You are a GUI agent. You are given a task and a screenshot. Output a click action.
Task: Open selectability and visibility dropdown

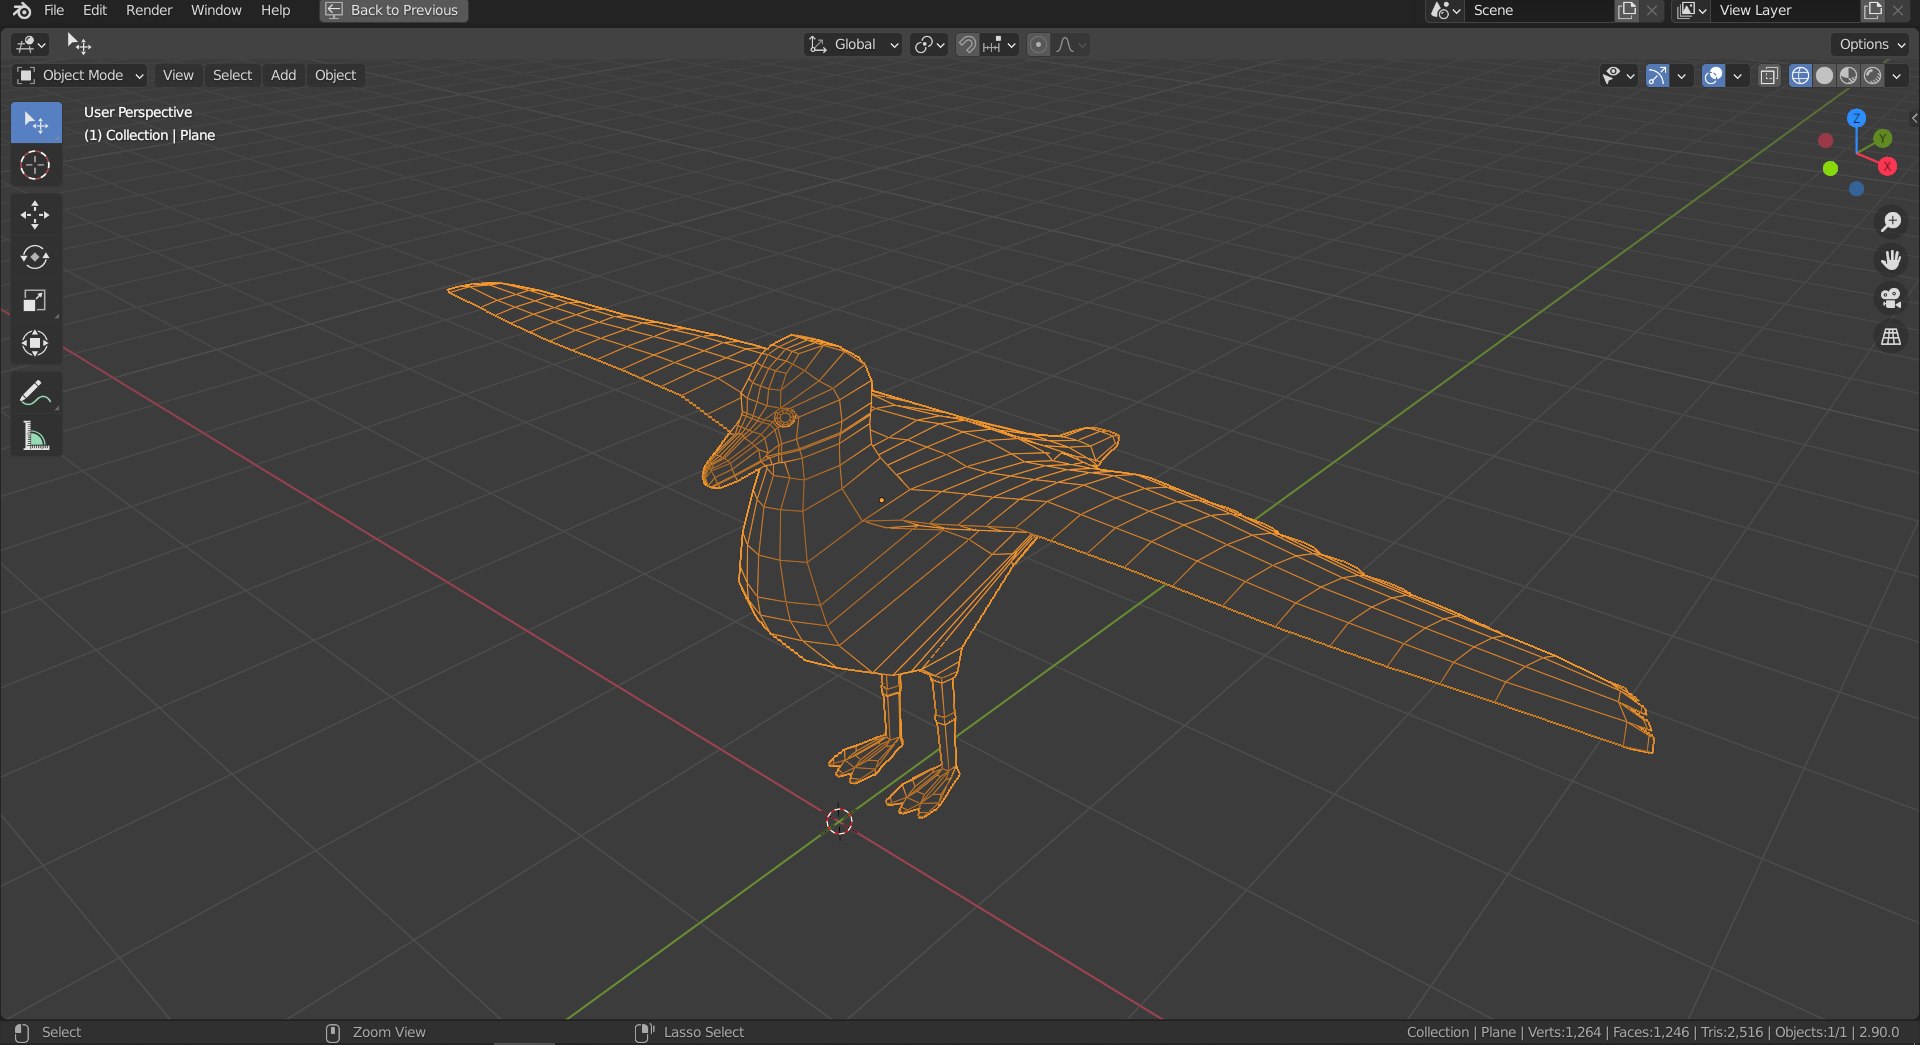coord(1618,75)
